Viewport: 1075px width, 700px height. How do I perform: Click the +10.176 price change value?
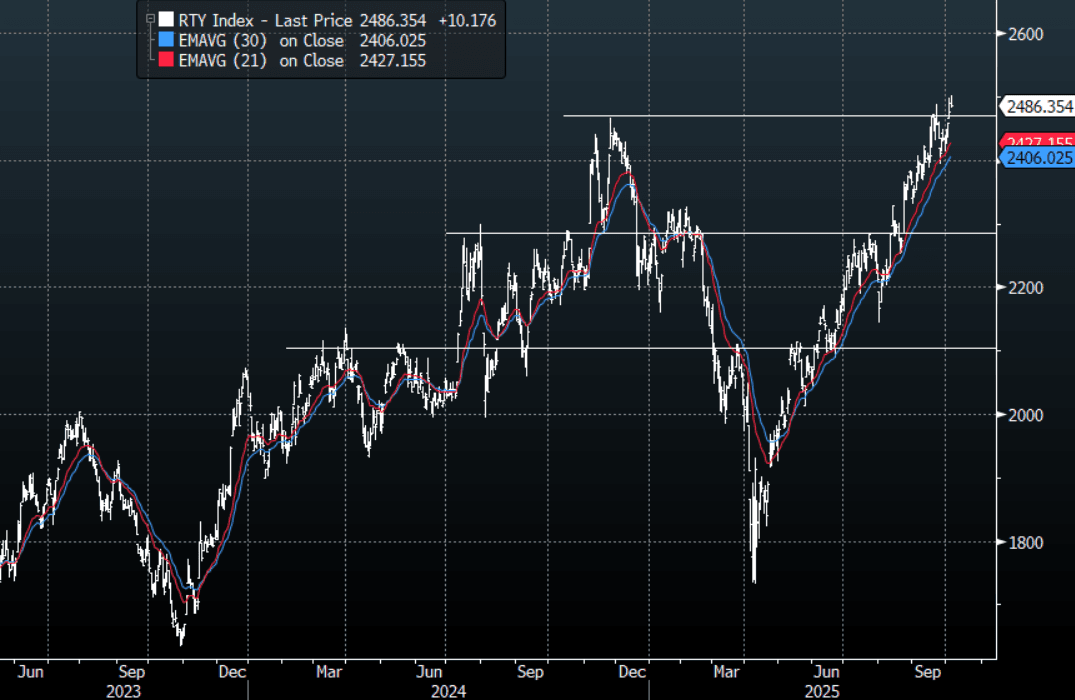click(x=467, y=20)
